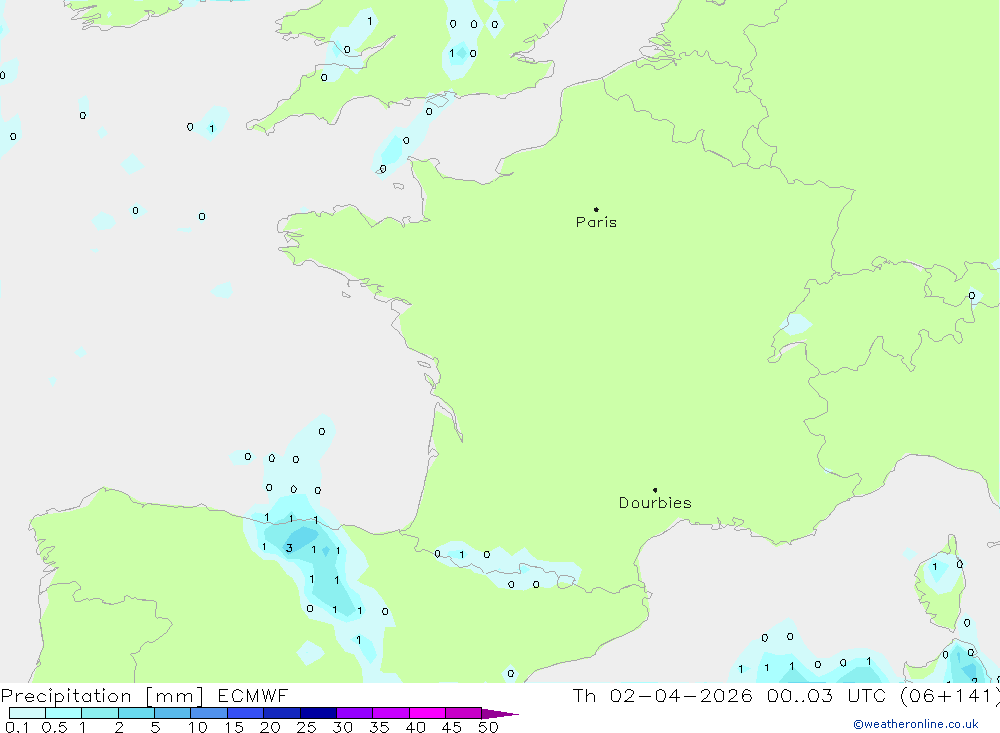Click the 5 legend scale label
Viewport: 1000px width, 733px height.
click(x=155, y=727)
